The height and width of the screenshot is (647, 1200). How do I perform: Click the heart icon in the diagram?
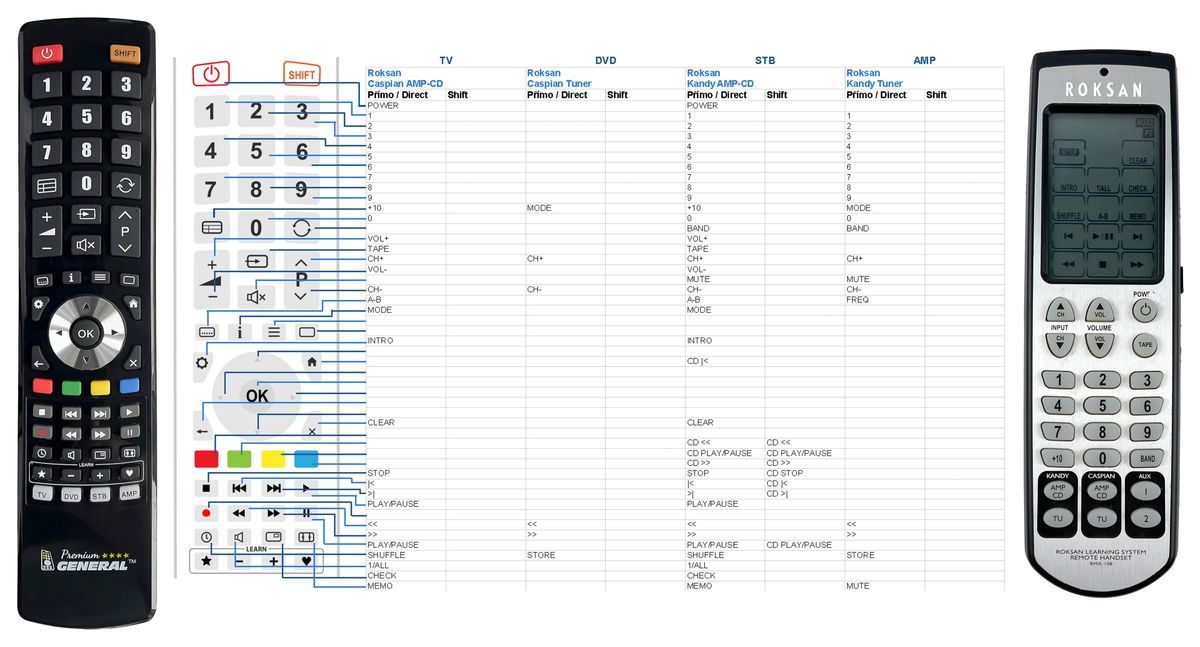[x=307, y=561]
